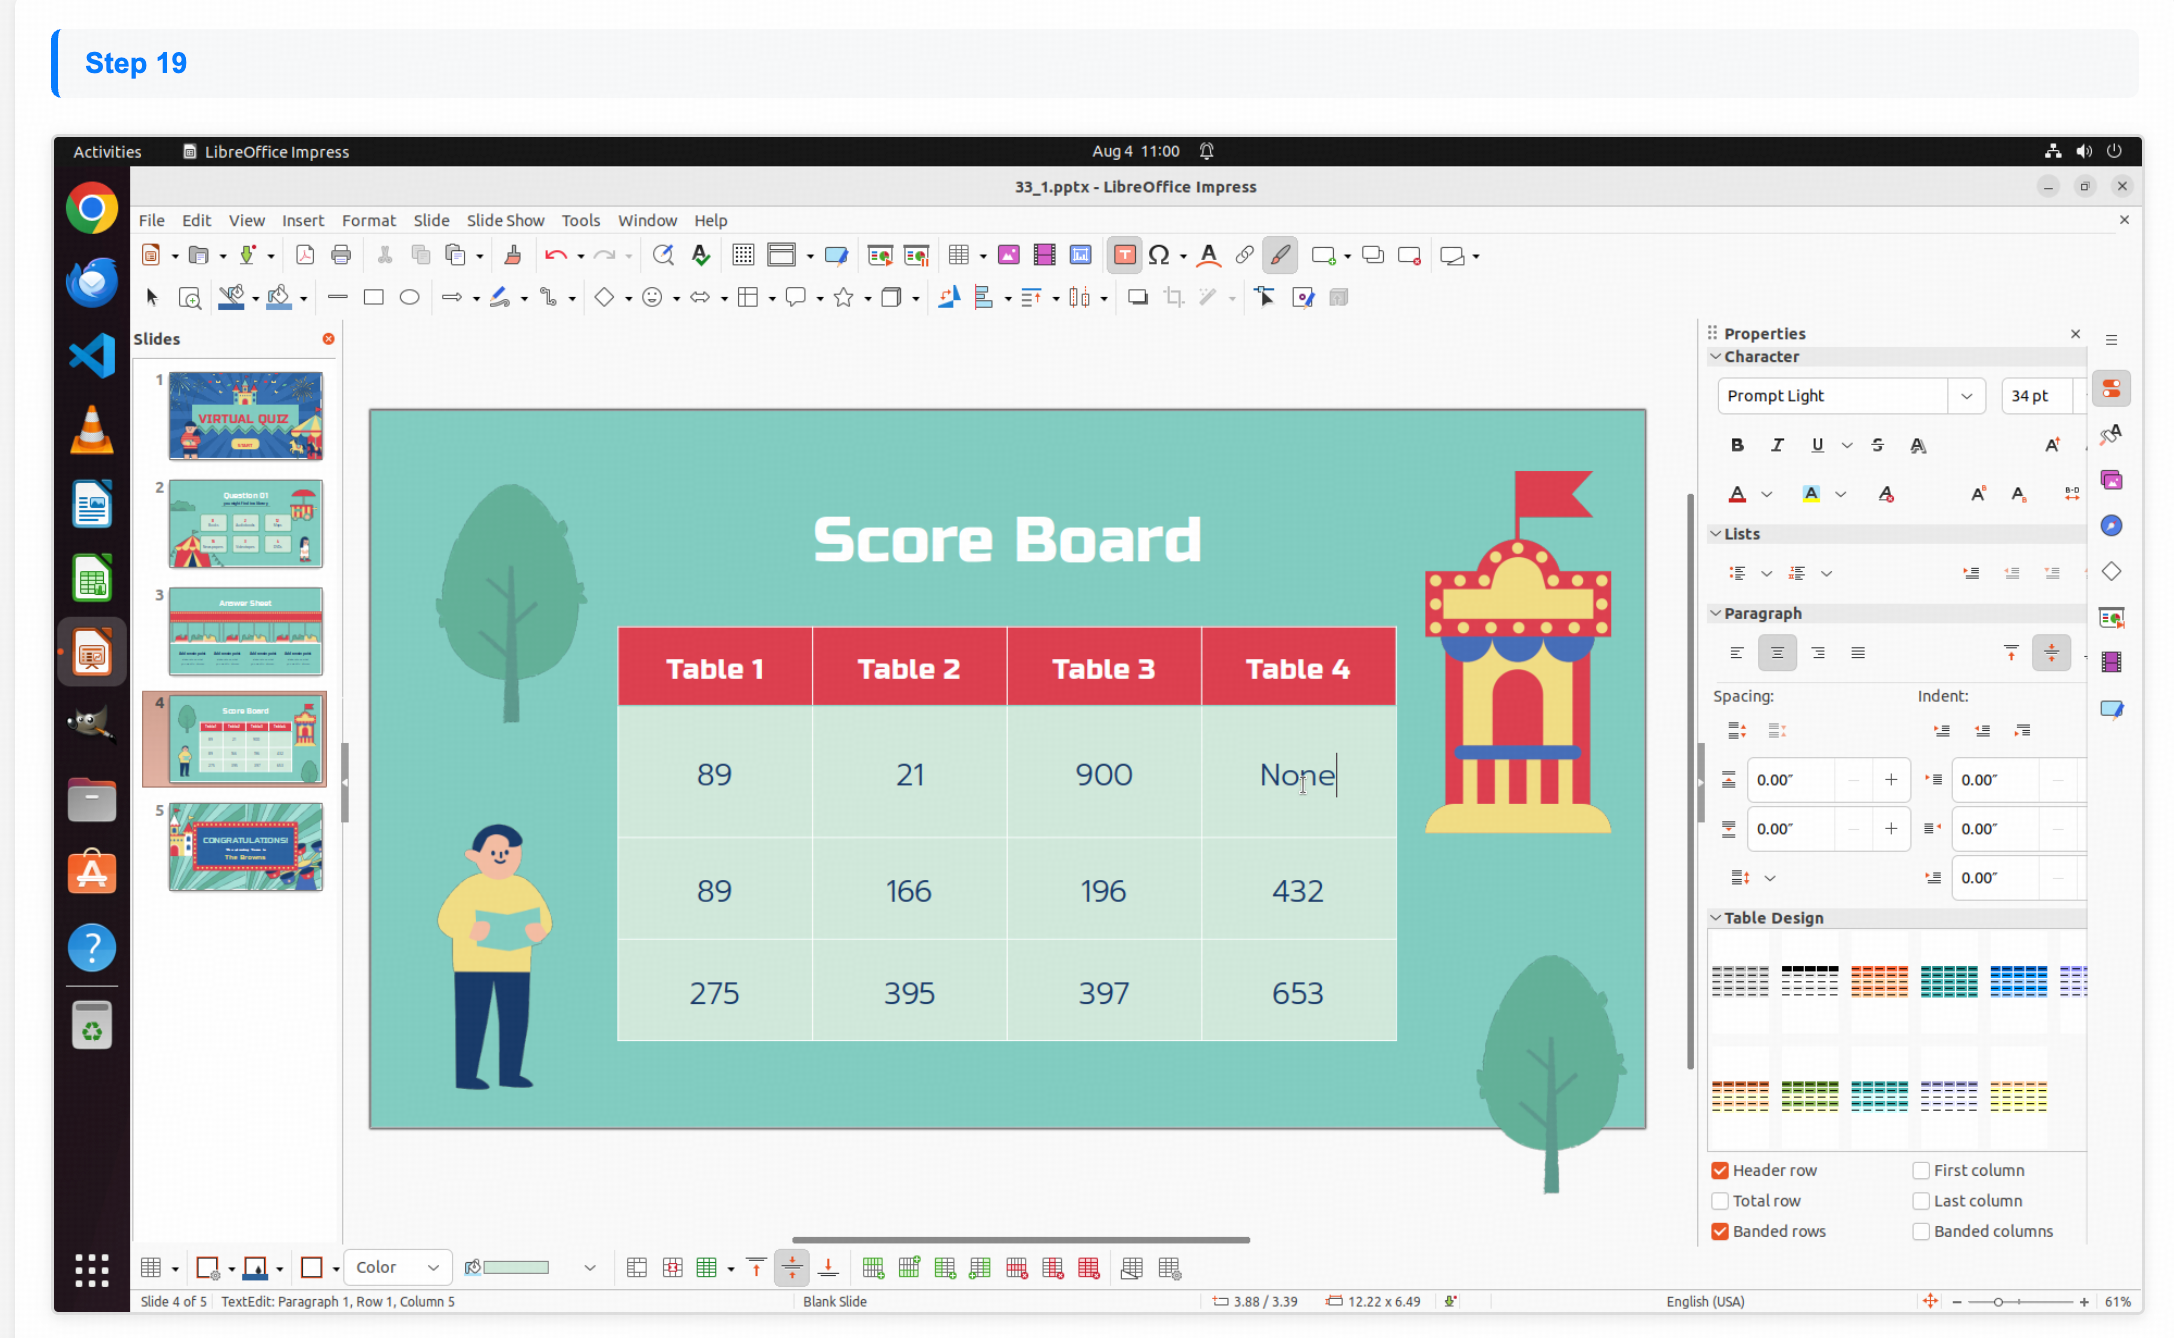Open the Gallery sidebar deck icon
This screenshot has height=1338, width=2174.
point(2111,481)
